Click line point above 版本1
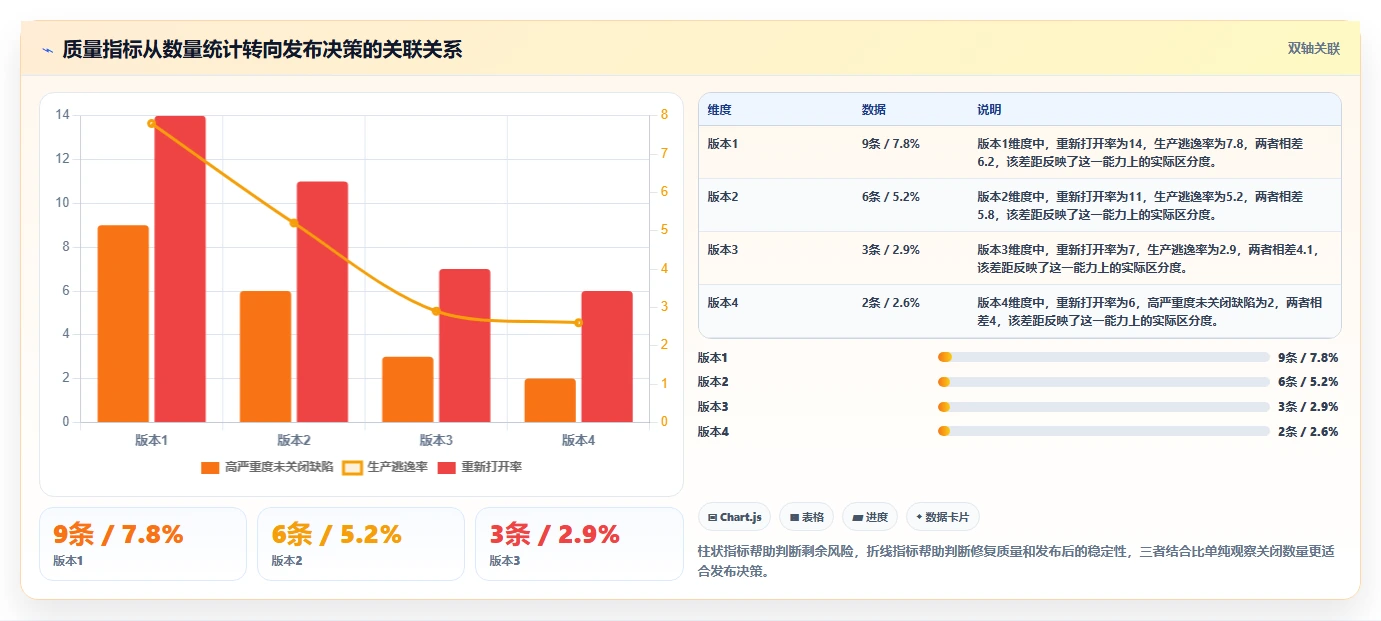Image resolution: width=1381 pixels, height=621 pixels. [152, 123]
